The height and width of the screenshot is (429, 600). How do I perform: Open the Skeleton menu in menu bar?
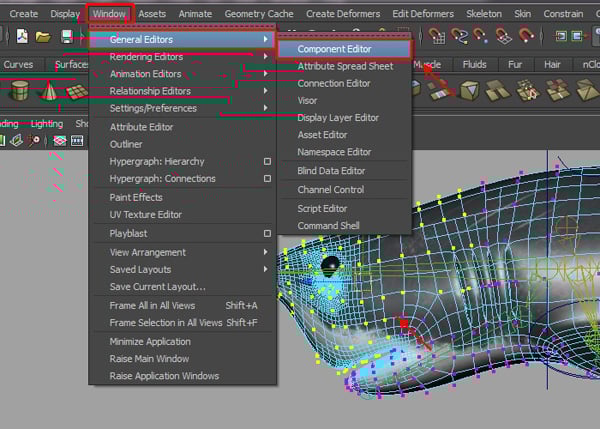click(x=483, y=14)
